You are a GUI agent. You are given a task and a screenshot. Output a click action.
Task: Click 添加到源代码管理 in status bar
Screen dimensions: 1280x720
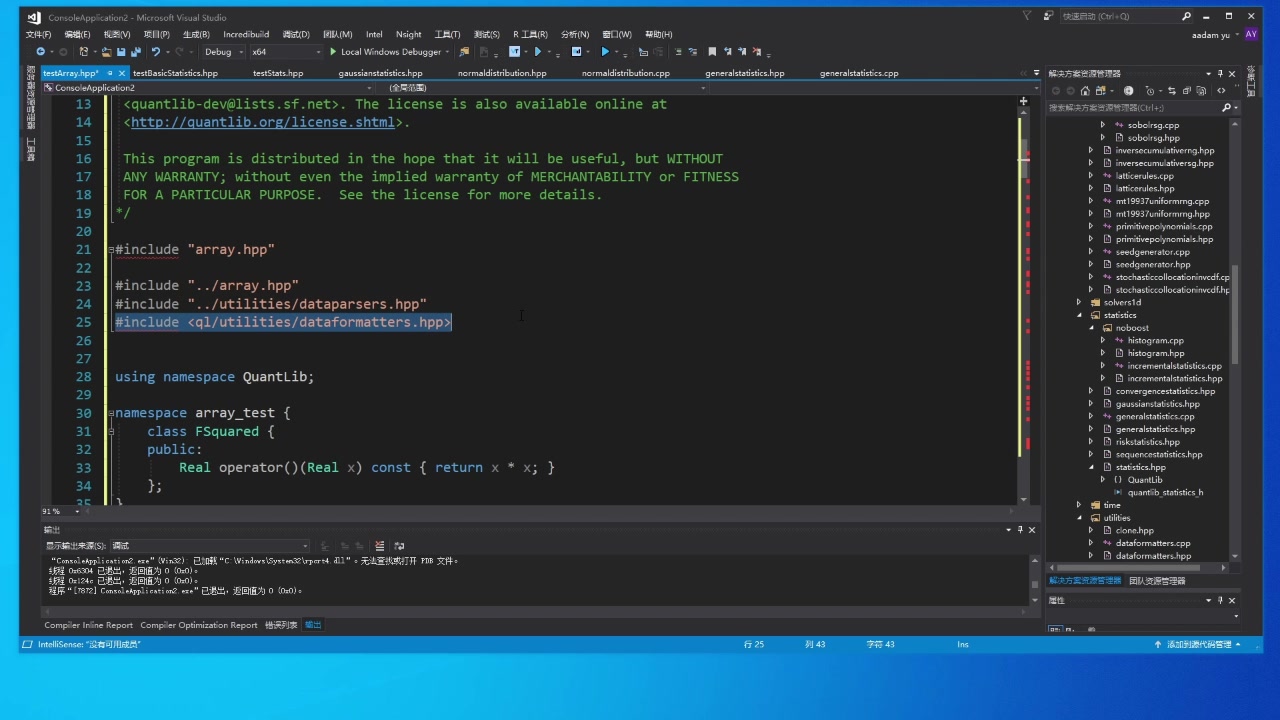[1199, 645]
